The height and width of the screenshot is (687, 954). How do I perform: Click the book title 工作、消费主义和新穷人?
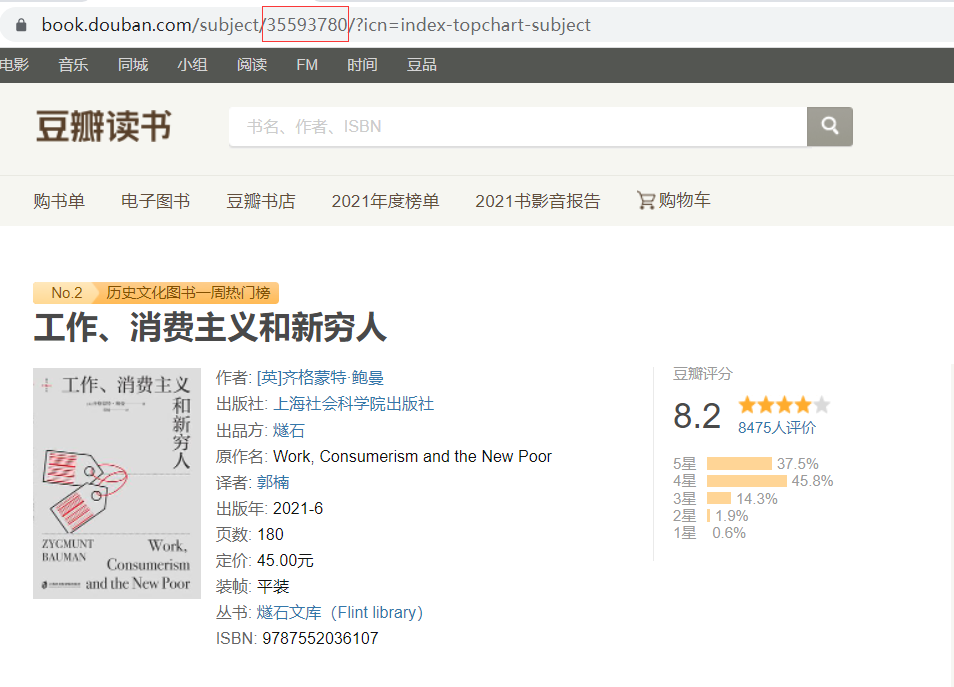210,327
